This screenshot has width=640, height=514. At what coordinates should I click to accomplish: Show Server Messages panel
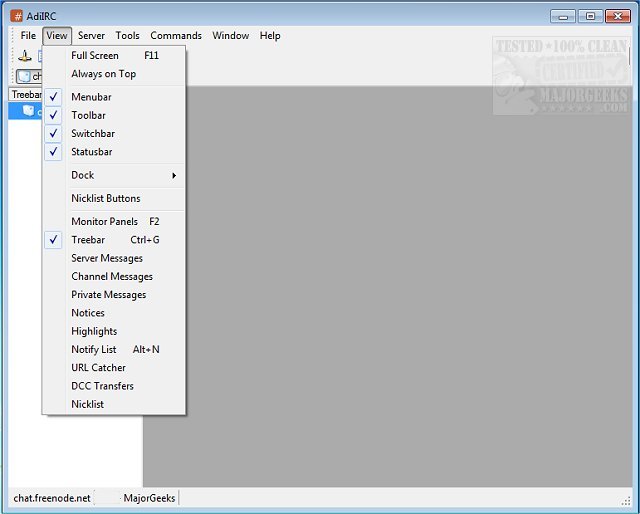pos(114,258)
